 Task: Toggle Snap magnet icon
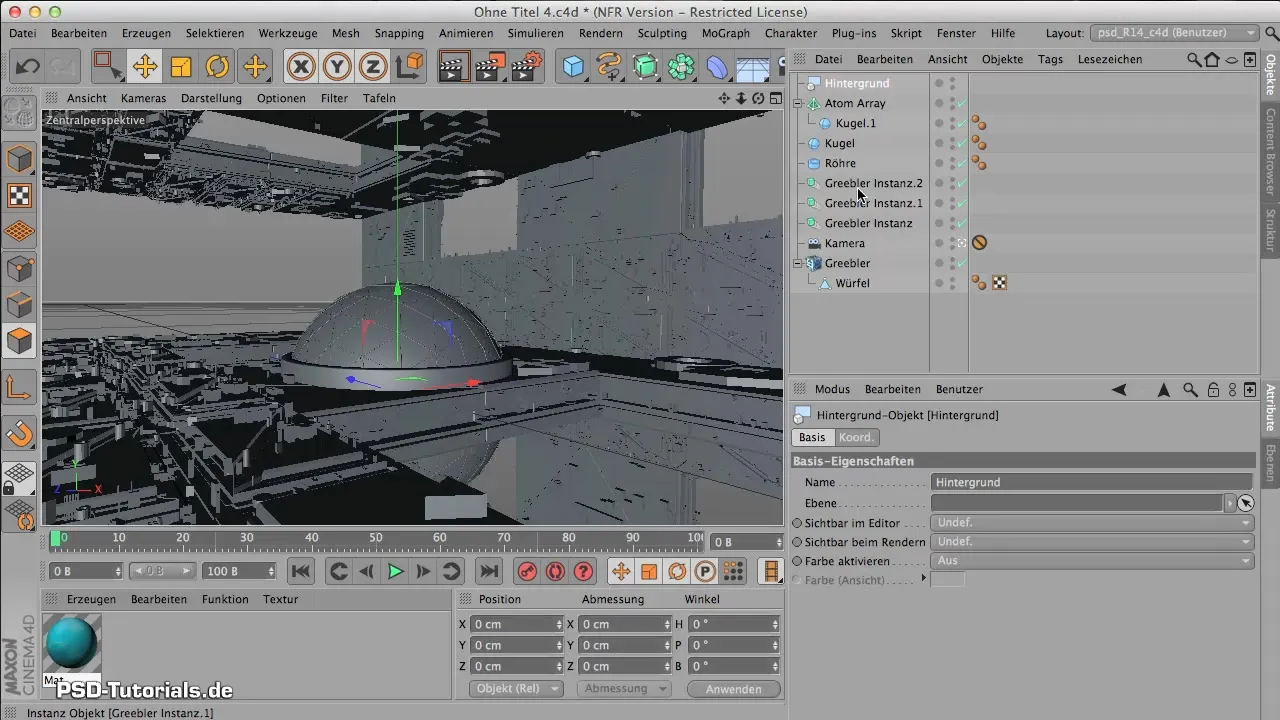[x=19, y=432]
